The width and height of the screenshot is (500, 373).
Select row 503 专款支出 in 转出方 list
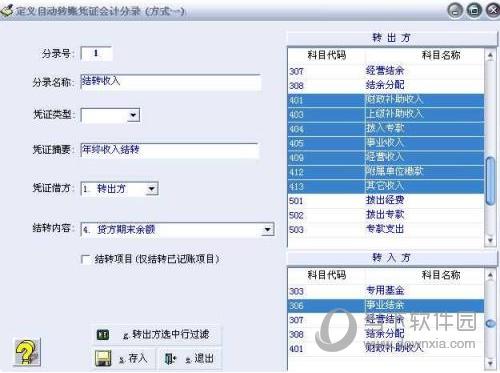[x=386, y=229]
